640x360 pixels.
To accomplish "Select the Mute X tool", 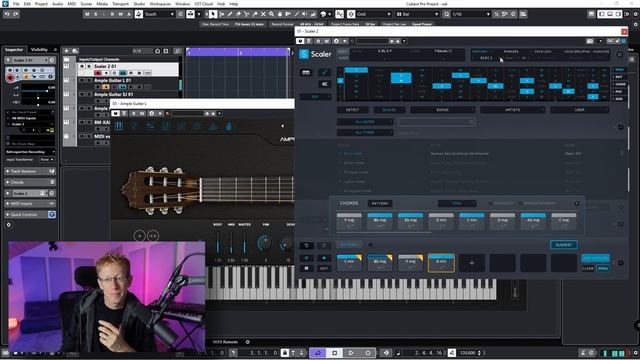I will pyautogui.click(x=263, y=14).
